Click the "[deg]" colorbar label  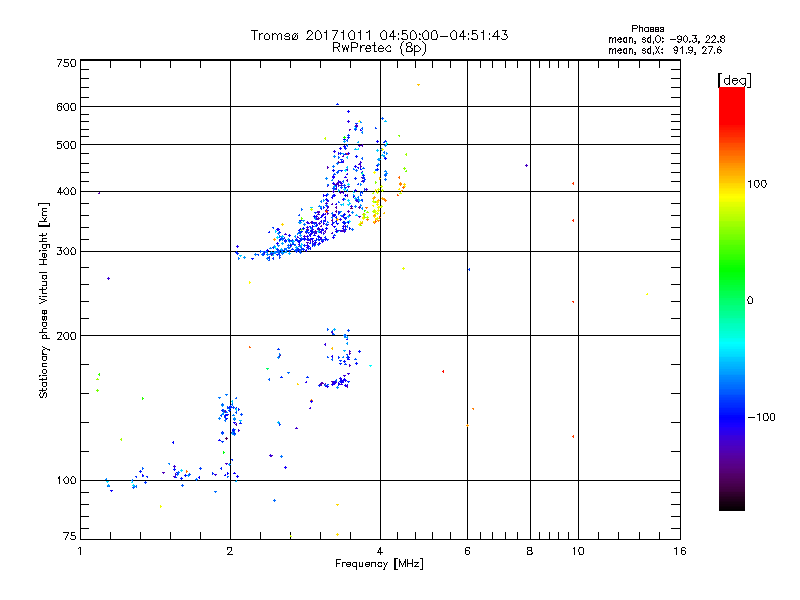(734, 80)
